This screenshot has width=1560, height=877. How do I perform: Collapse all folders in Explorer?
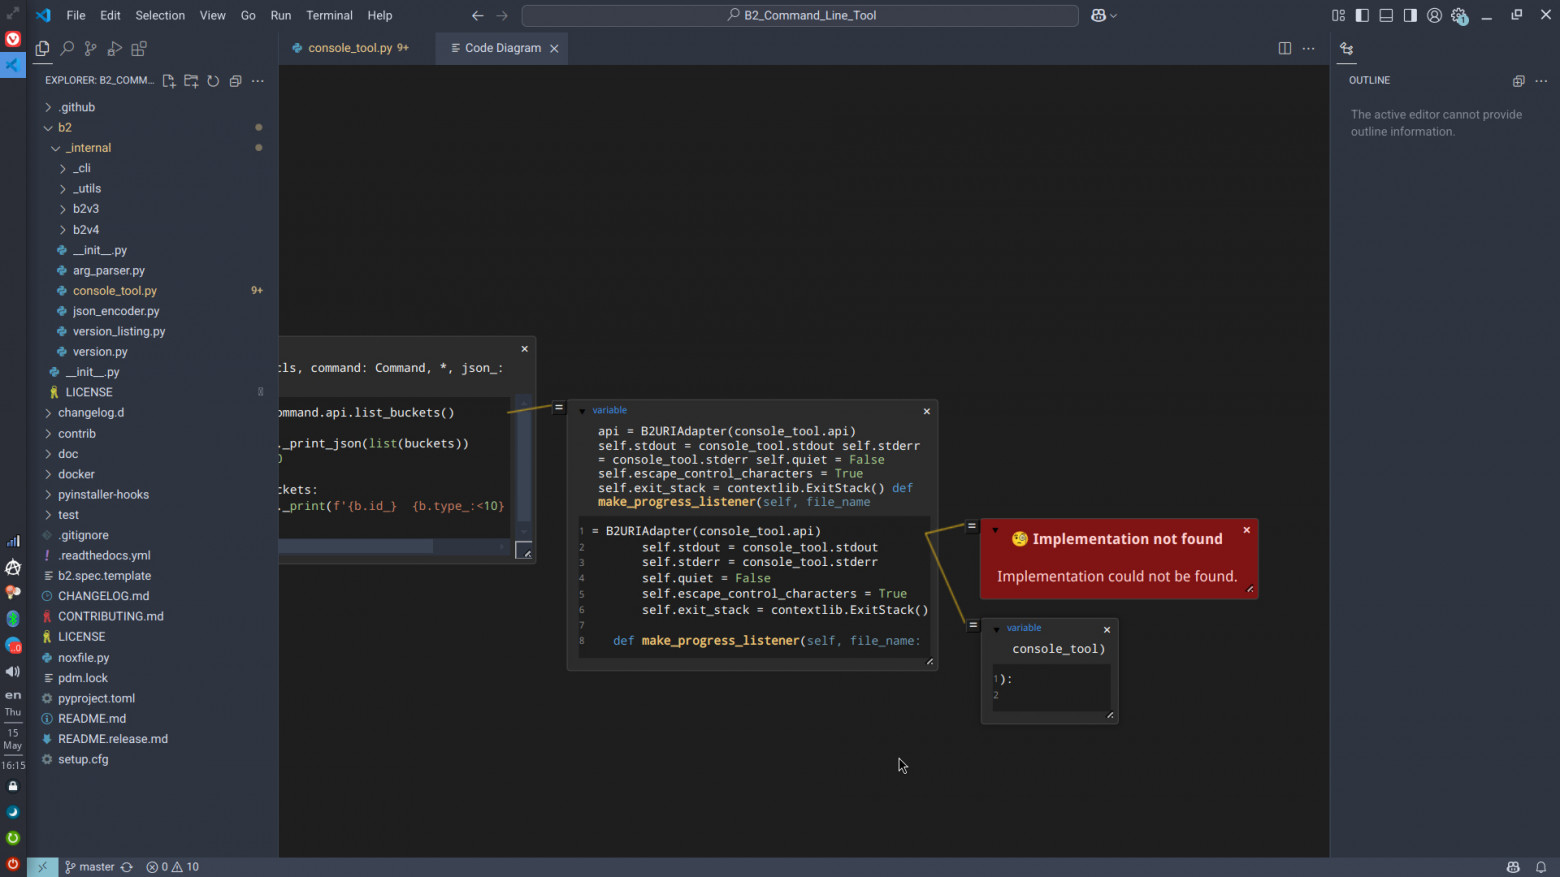235,81
